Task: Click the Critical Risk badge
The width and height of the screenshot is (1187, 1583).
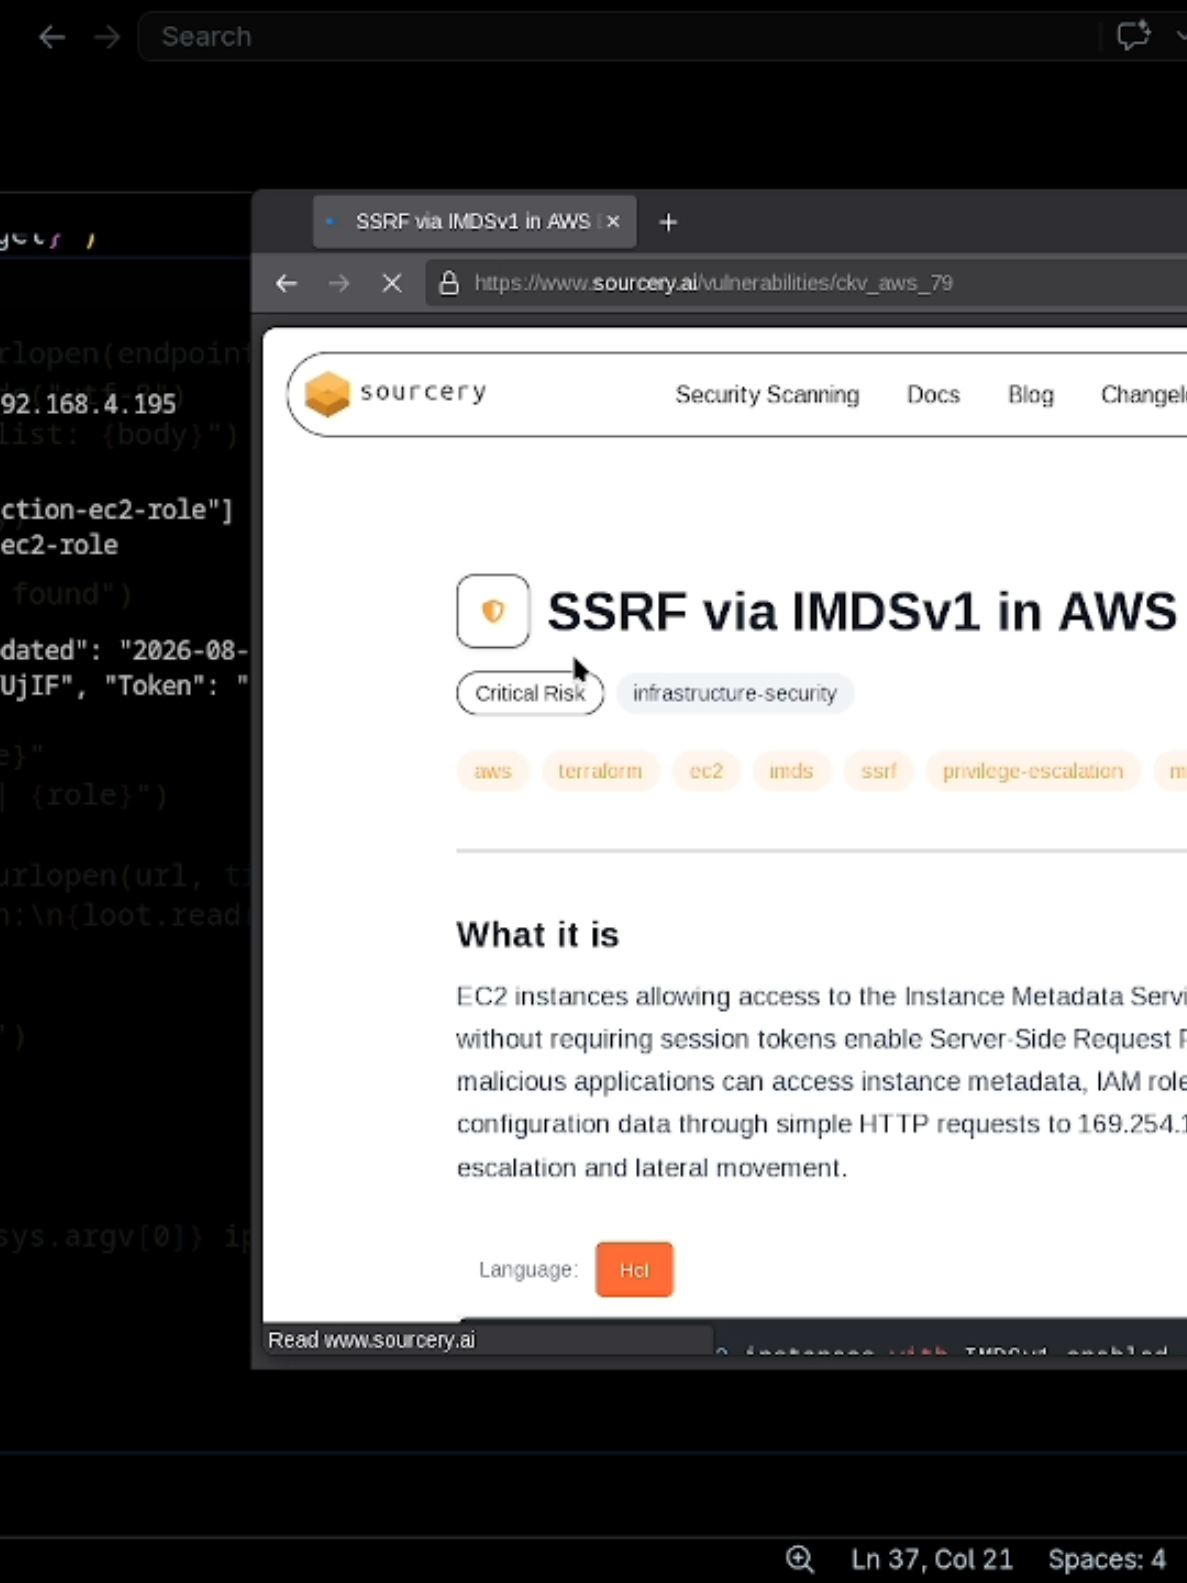Action: point(530,693)
